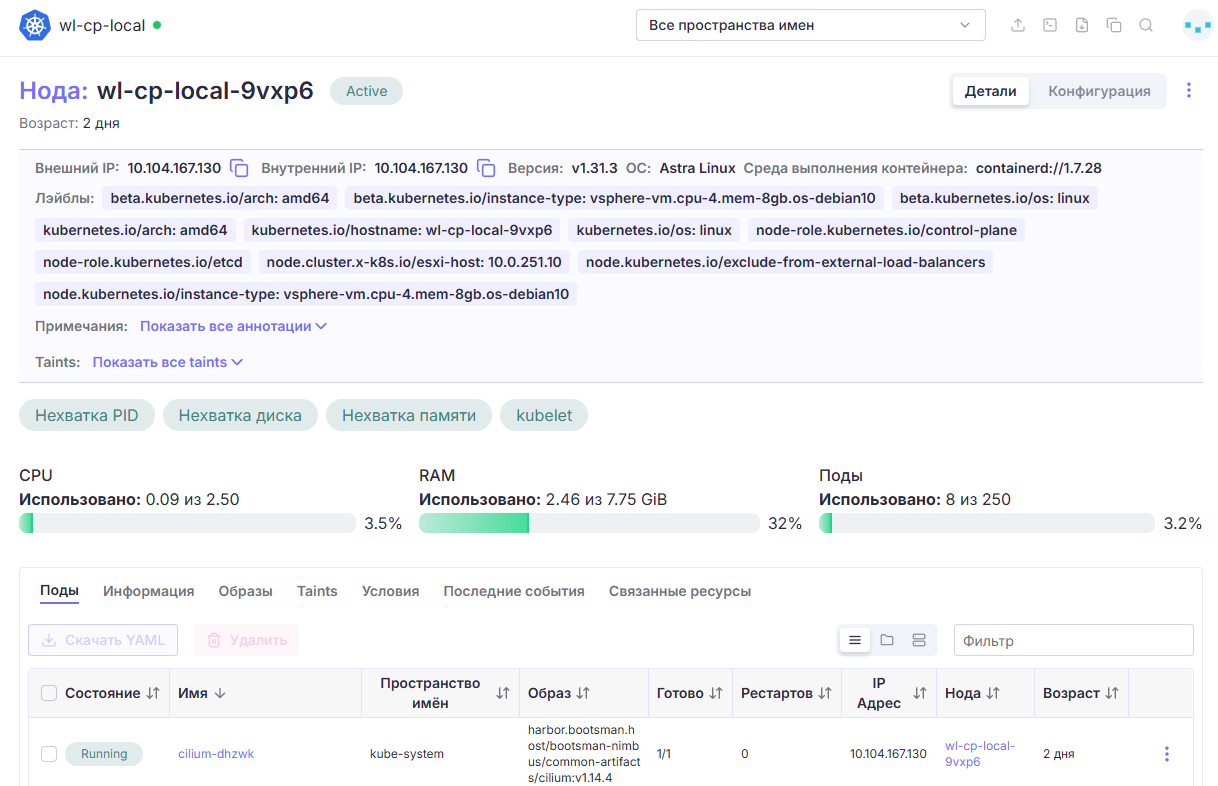Sort the table by Имя column arrow

[x=219, y=693]
